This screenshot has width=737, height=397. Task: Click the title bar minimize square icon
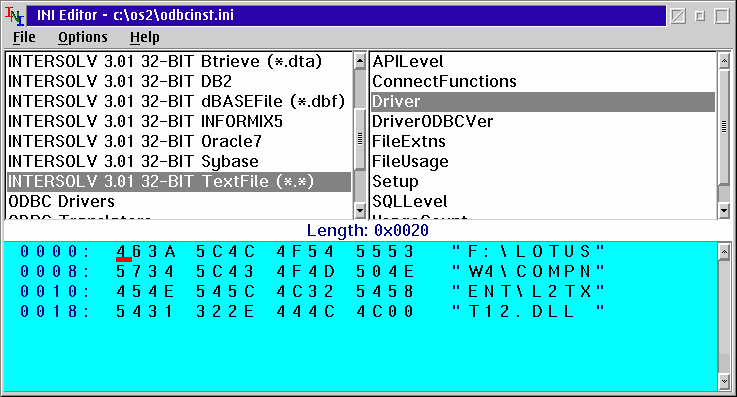click(700, 16)
